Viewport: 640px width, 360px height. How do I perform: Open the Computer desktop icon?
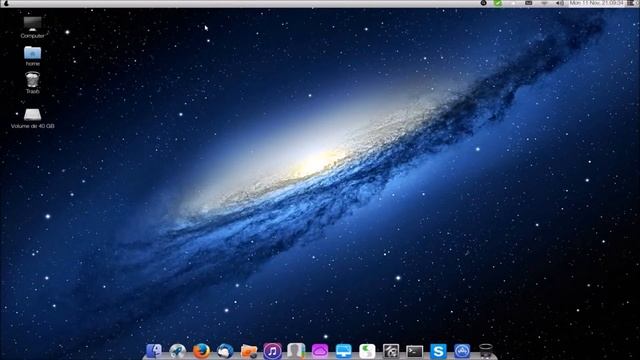pyautogui.click(x=32, y=27)
